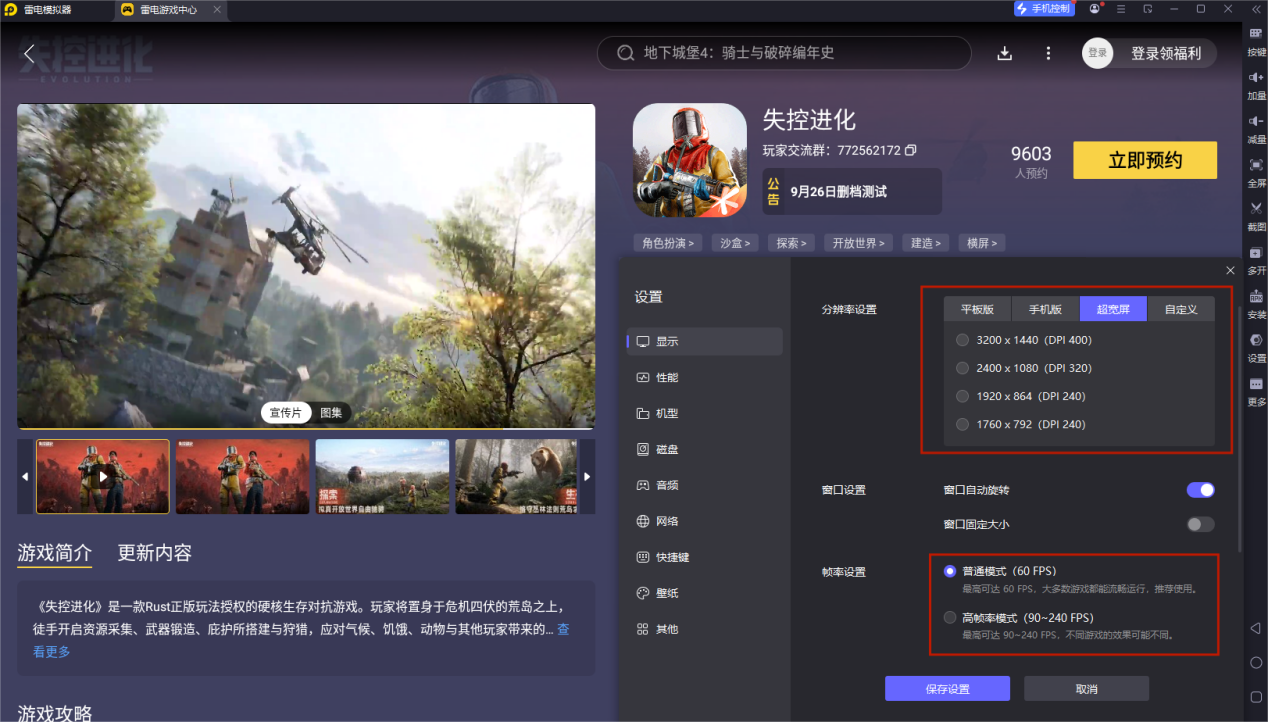Open the 9月26日删档测试 announcement

[x=852, y=191]
